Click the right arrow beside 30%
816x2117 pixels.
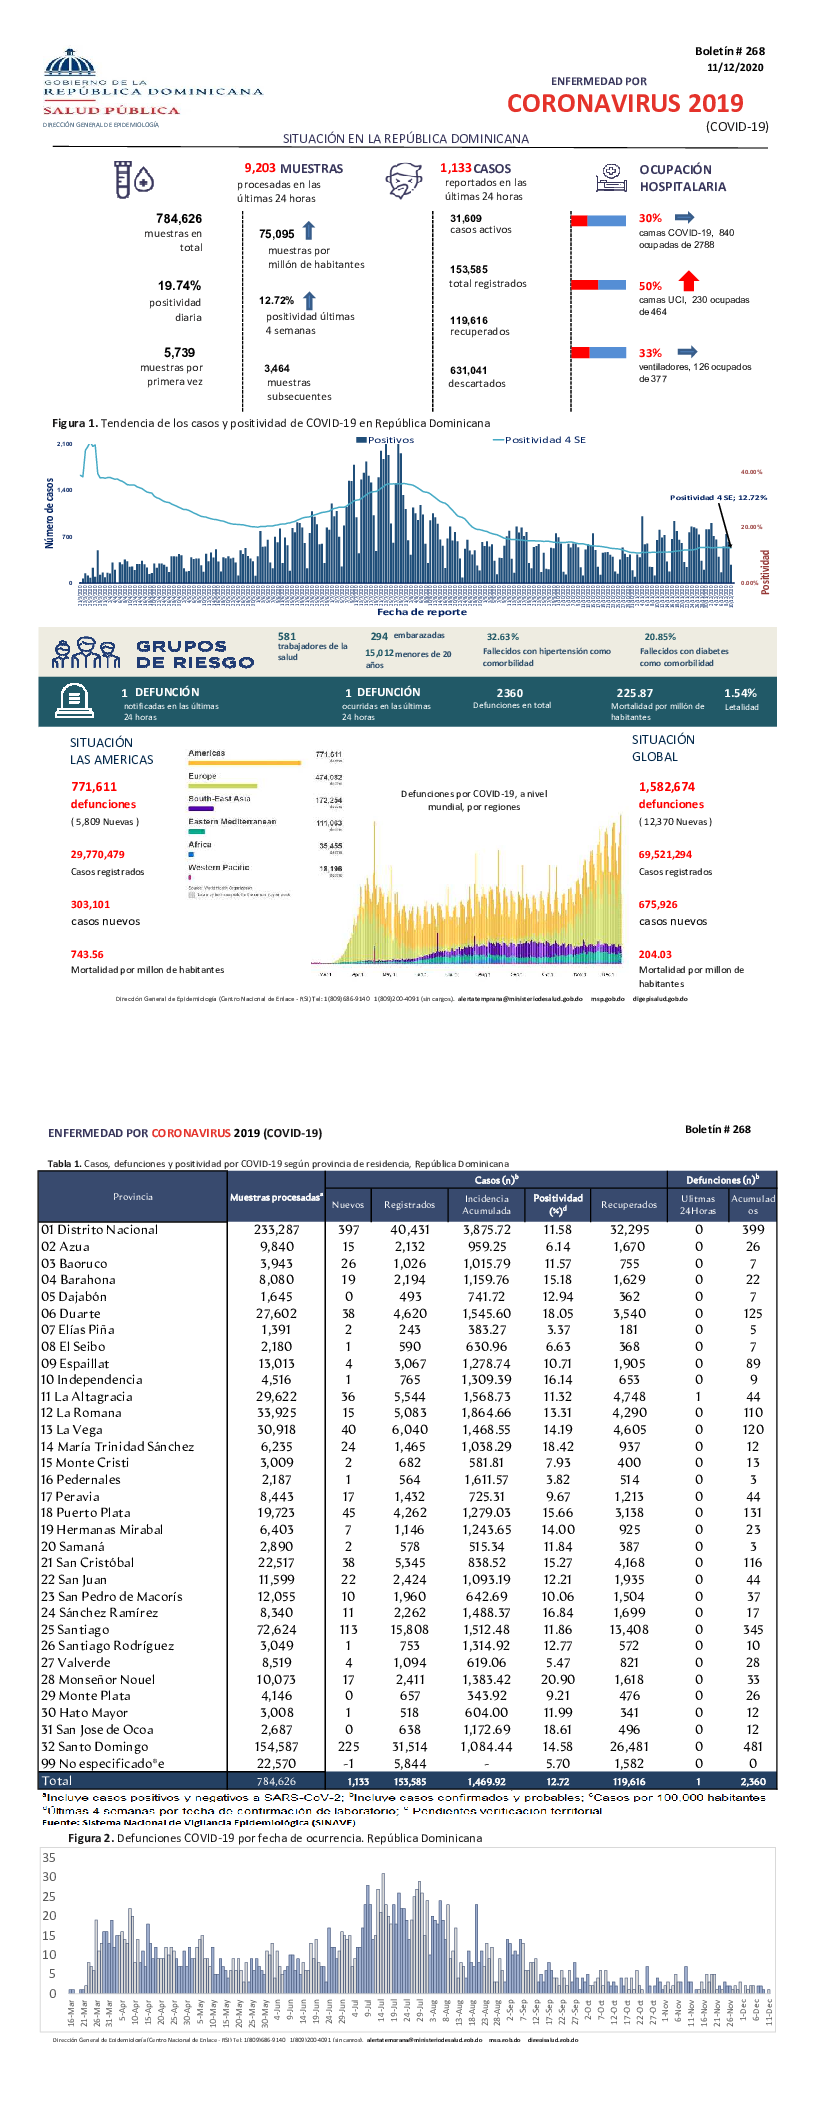[x=684, y=217]
